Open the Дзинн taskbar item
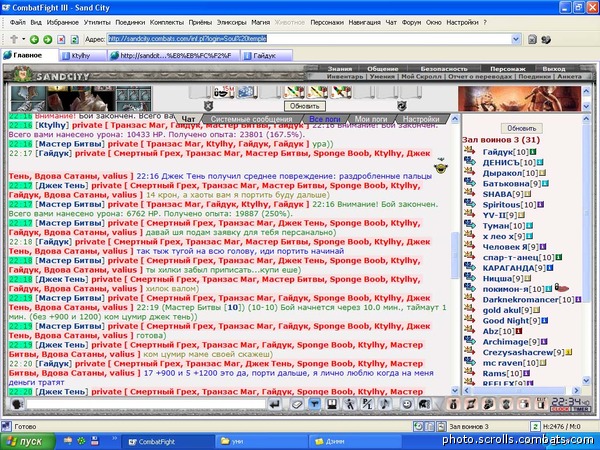600x450 pixels. coord(354,442)
